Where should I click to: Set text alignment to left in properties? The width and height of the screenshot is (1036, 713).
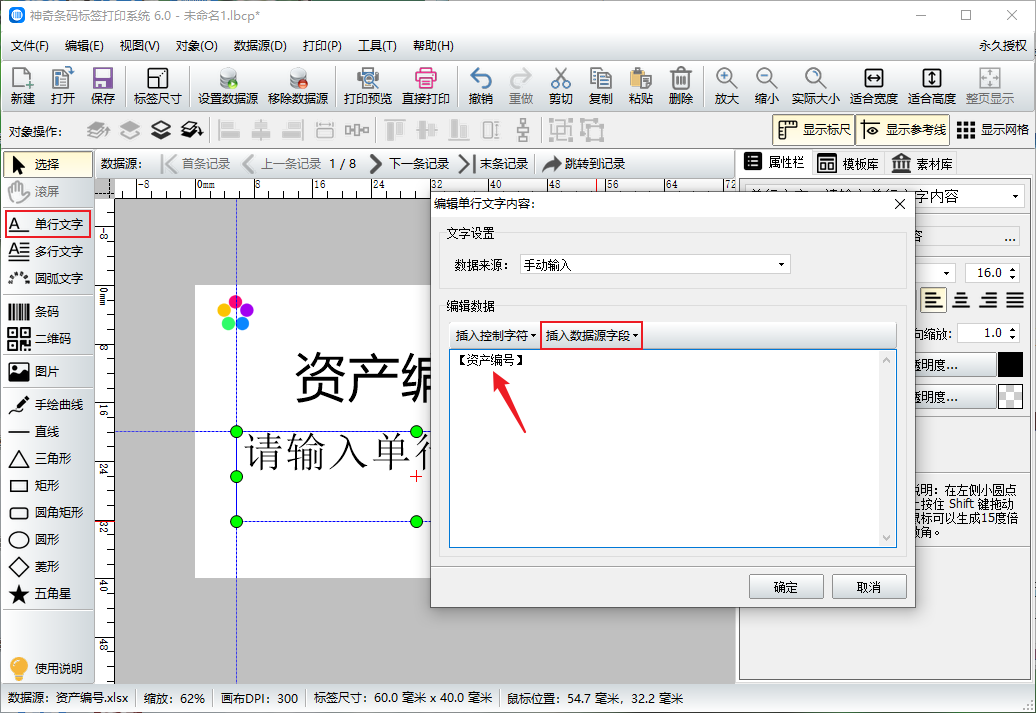pos(933,301)
